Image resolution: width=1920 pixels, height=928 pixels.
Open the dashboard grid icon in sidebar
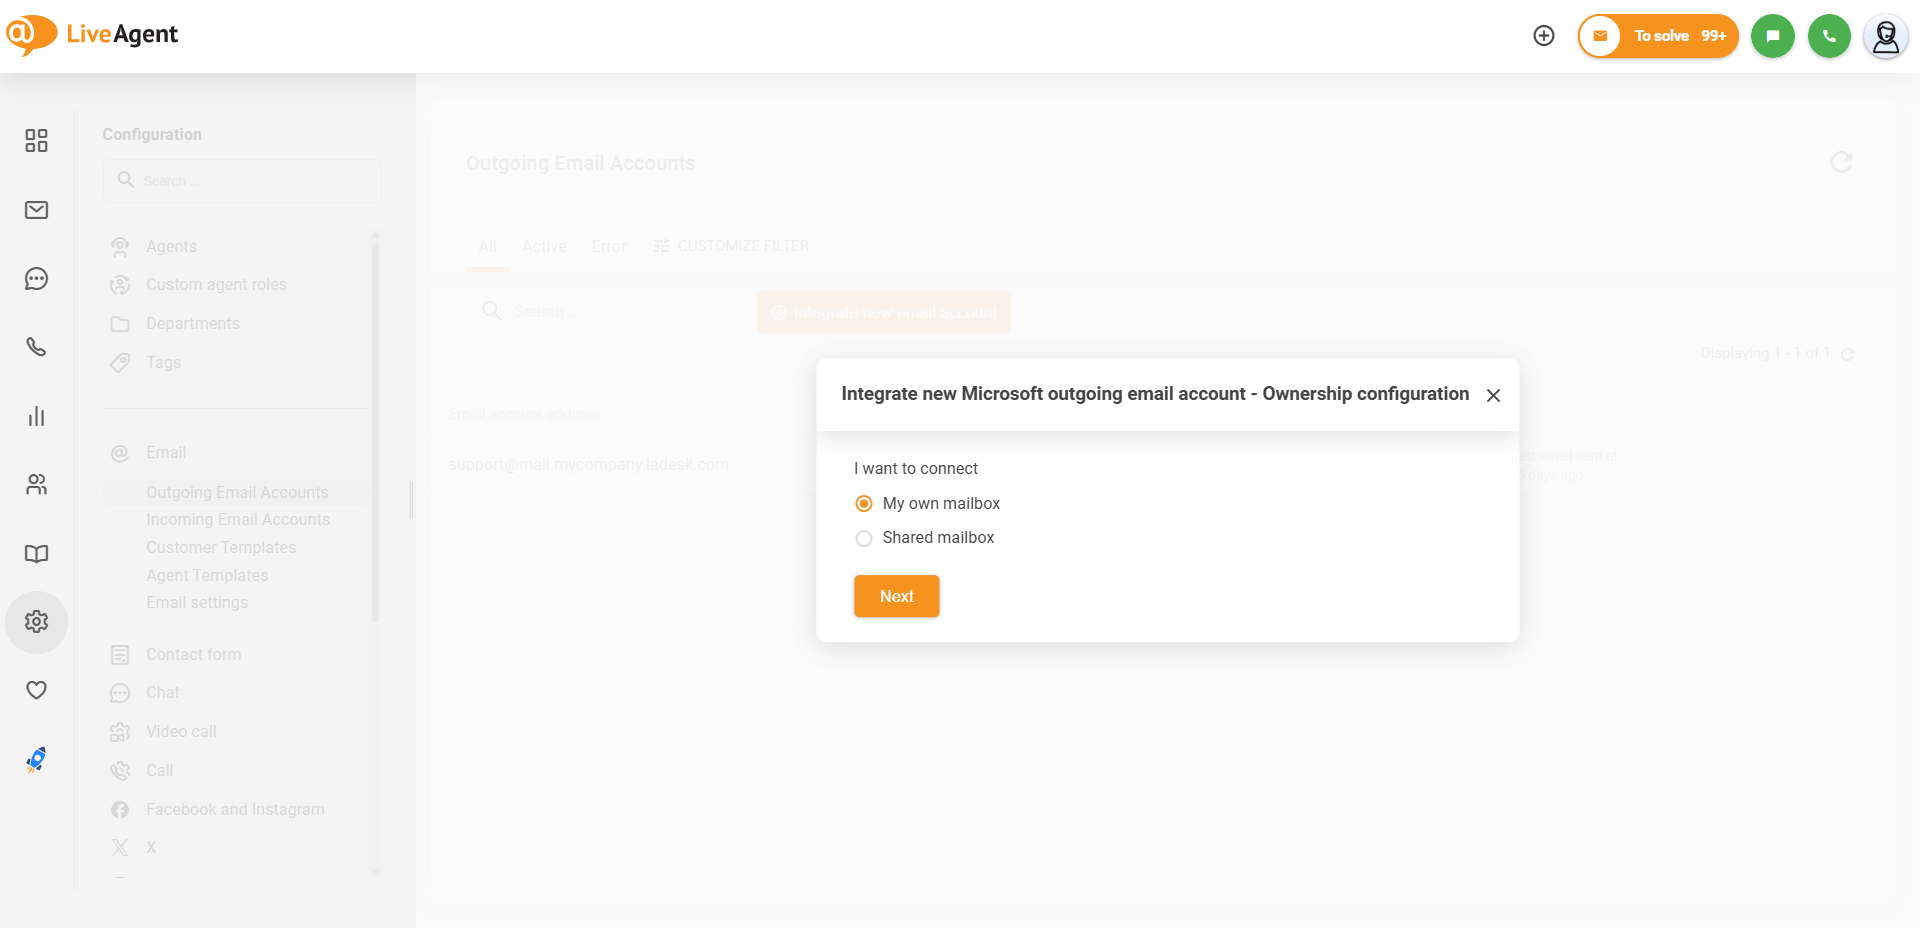point(36,141)
